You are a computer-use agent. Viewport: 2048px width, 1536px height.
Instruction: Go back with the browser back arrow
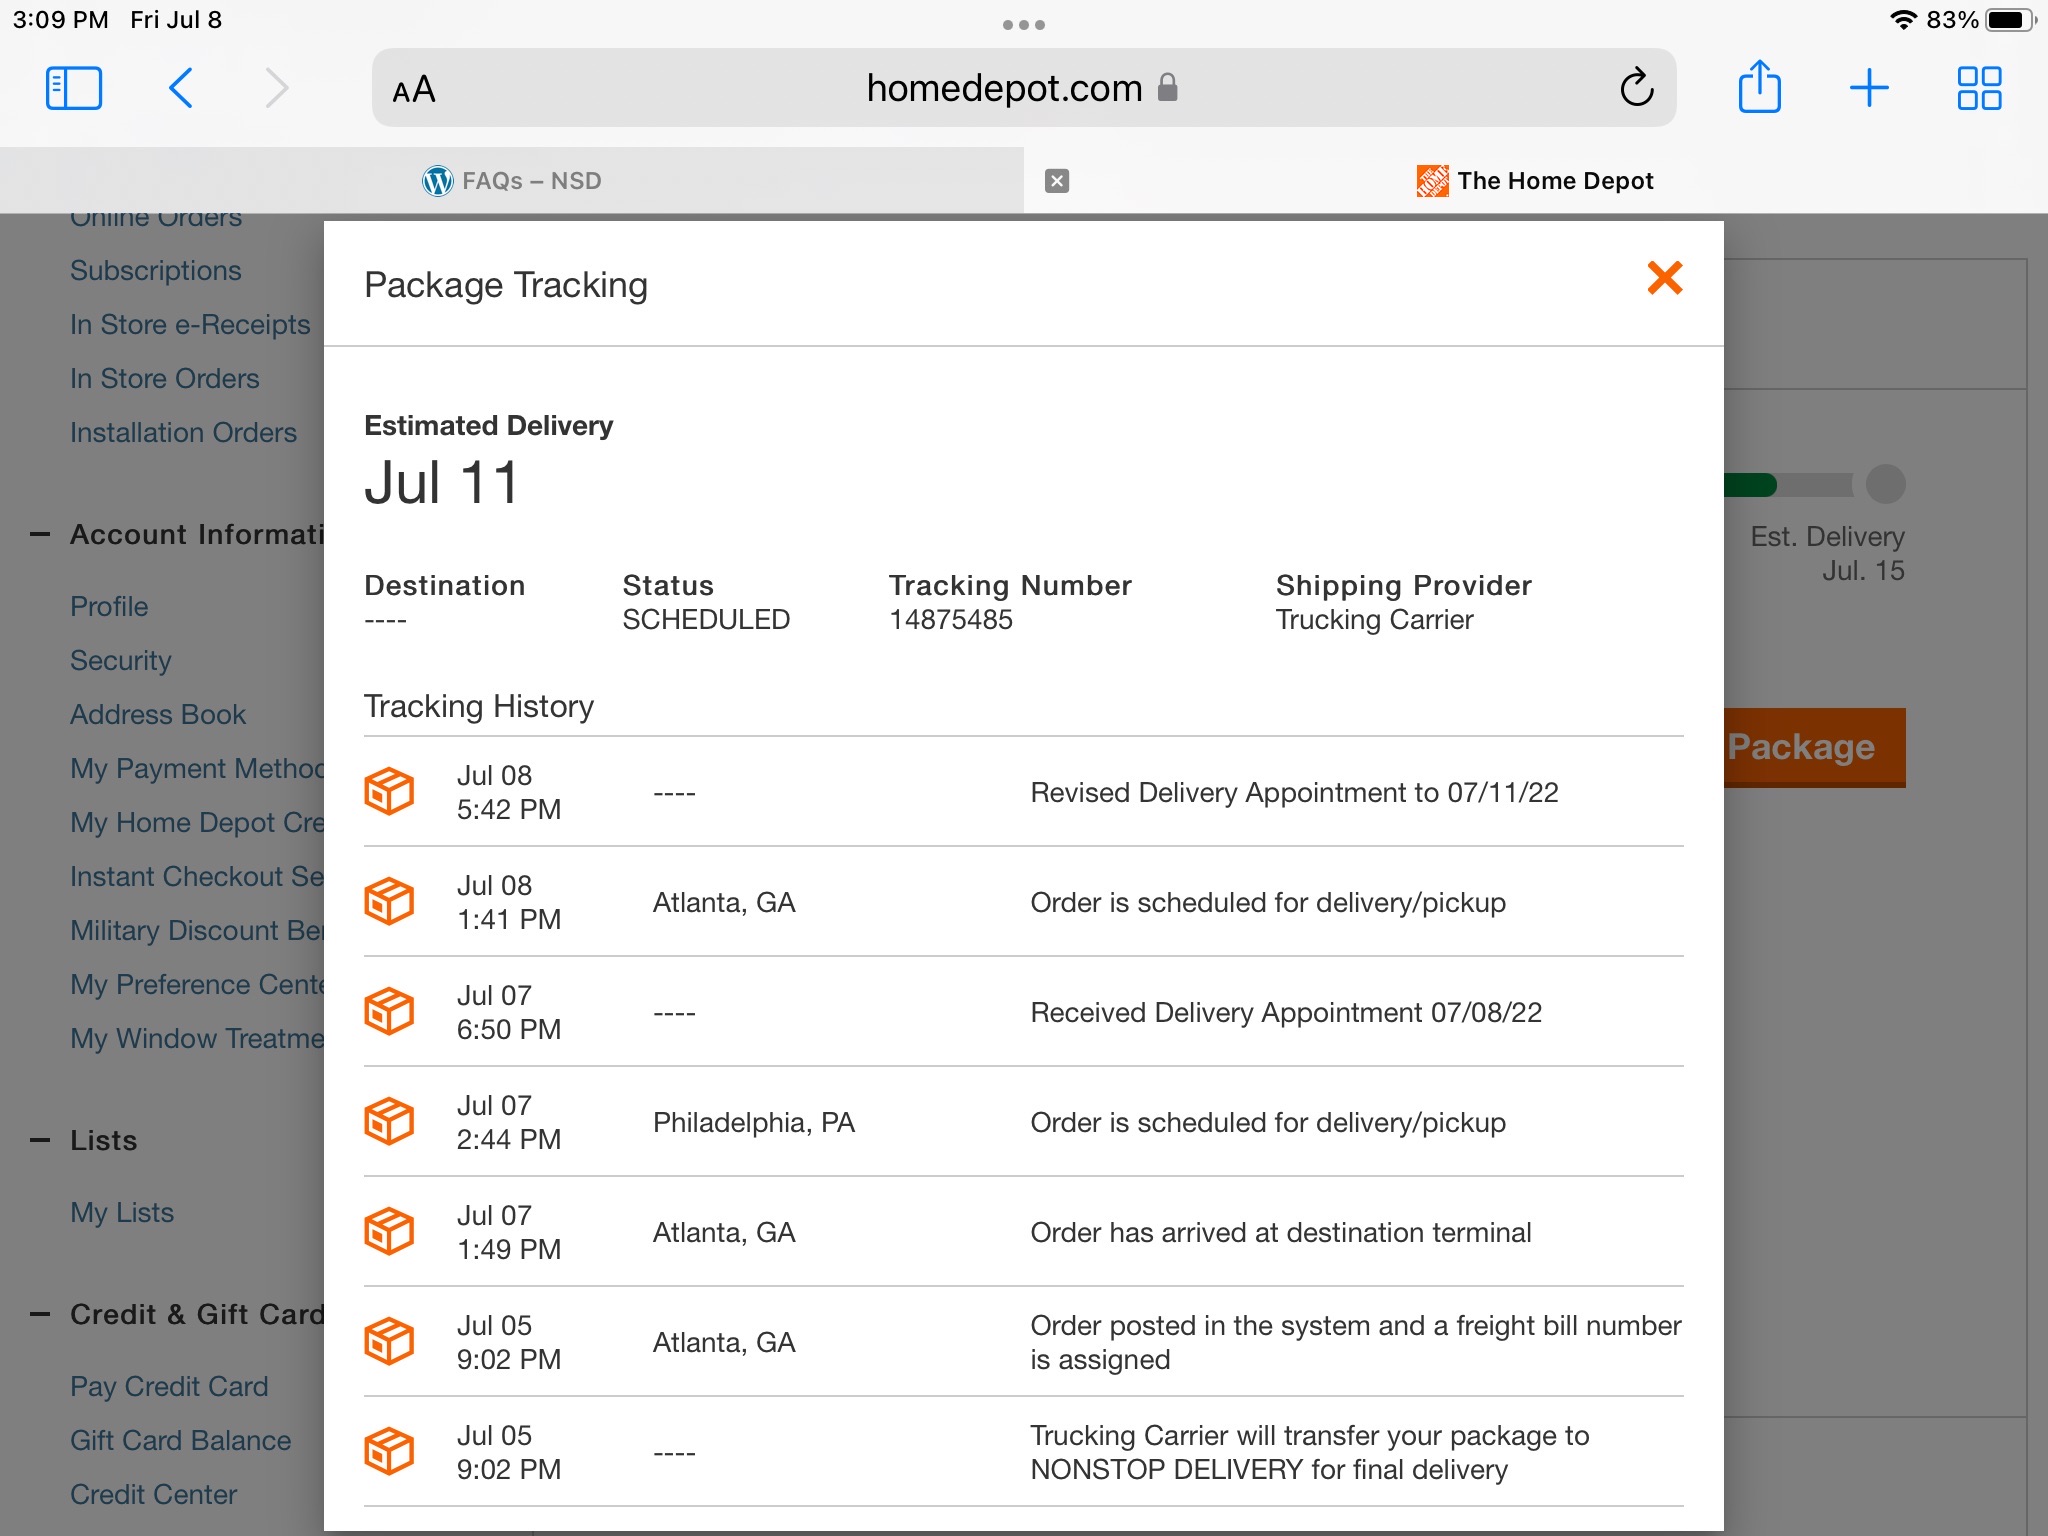pos(181,88)
